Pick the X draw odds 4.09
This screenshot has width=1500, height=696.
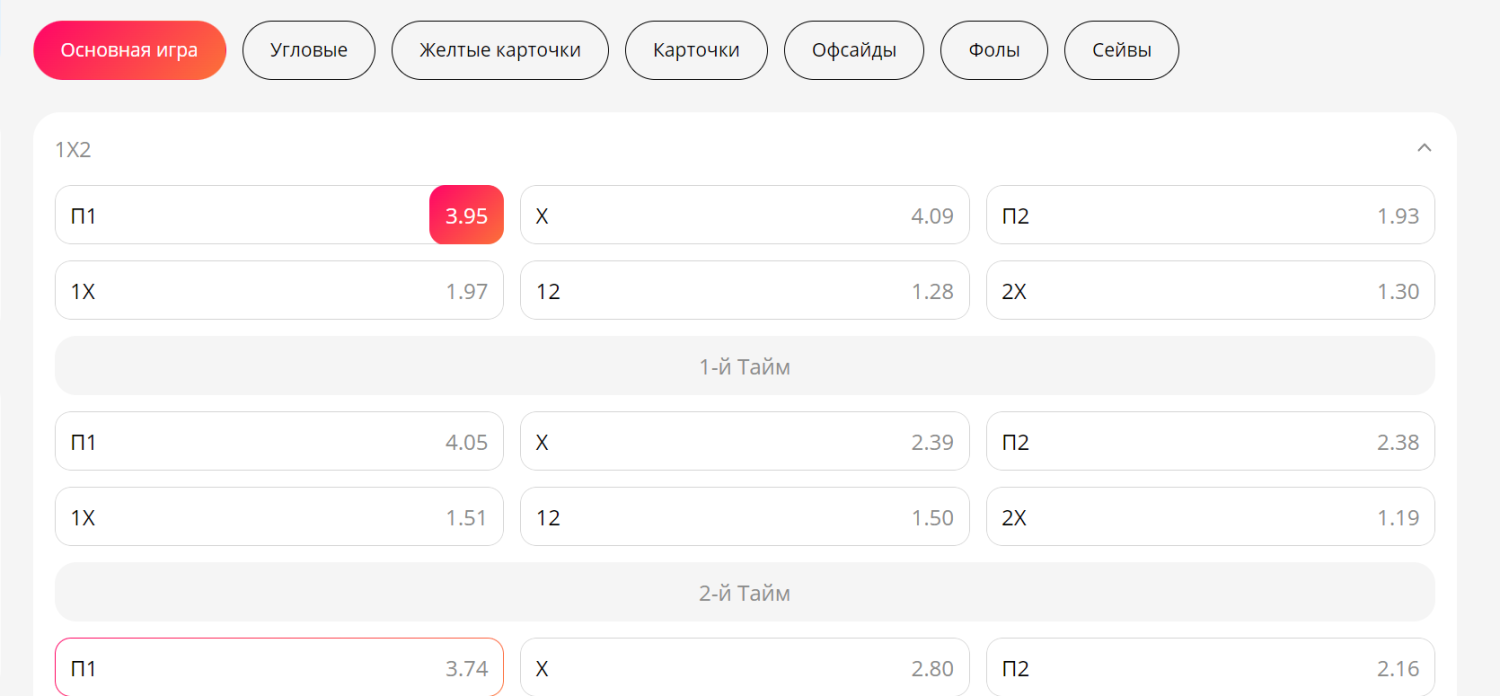(x=744, y=215)
